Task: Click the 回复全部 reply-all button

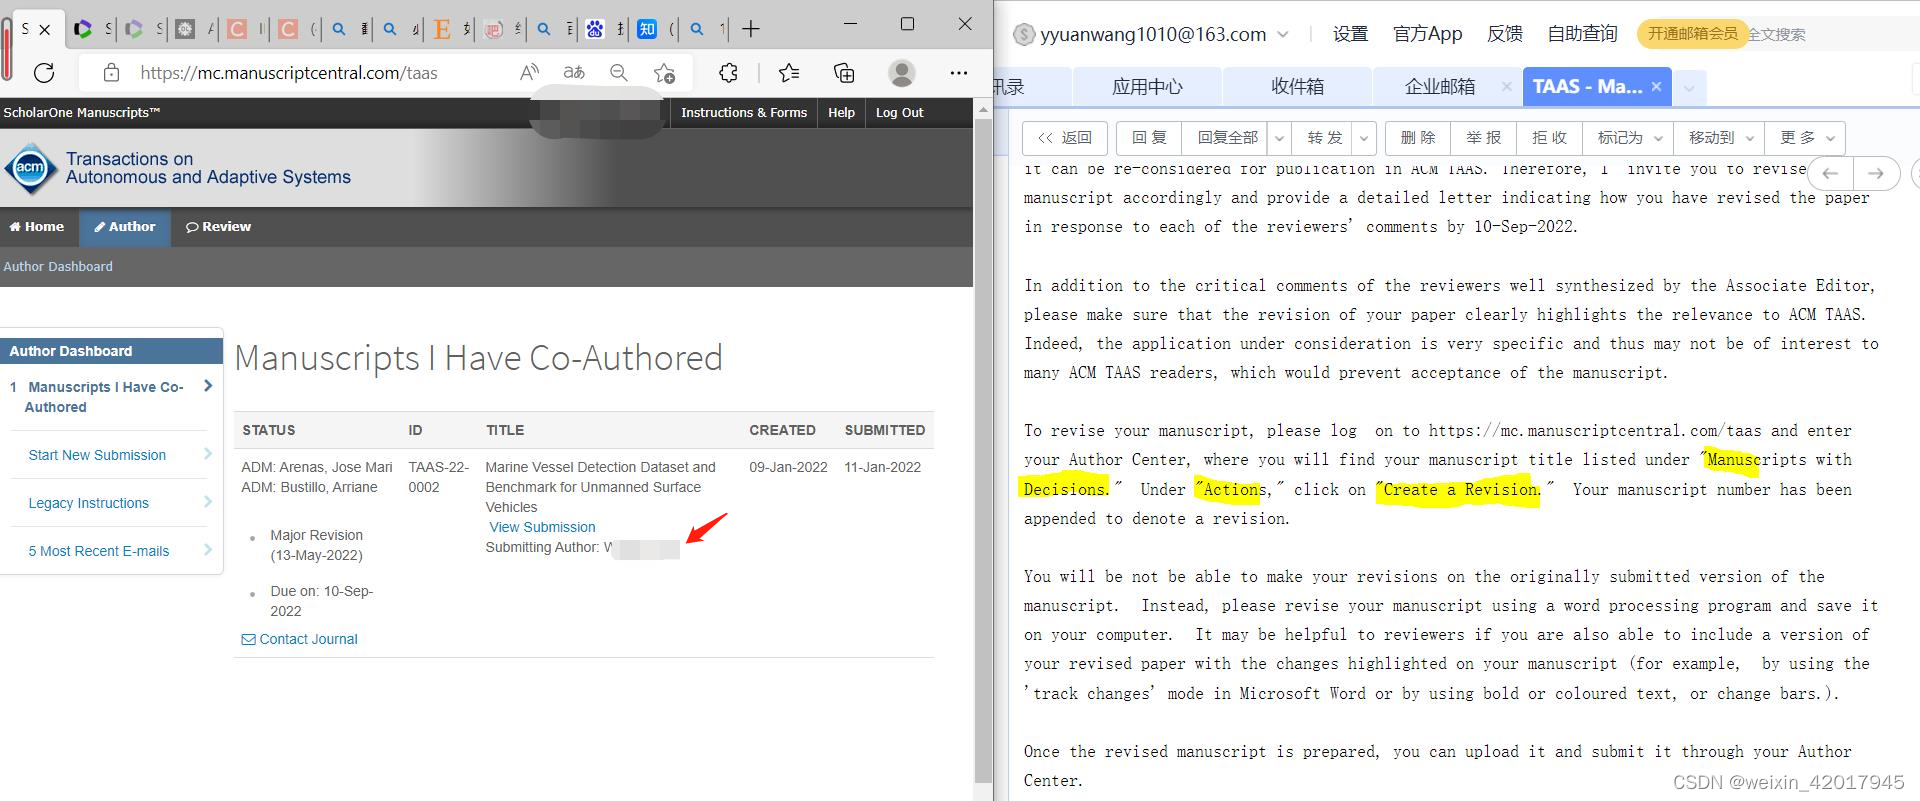Action: [x=1227, y=138]
